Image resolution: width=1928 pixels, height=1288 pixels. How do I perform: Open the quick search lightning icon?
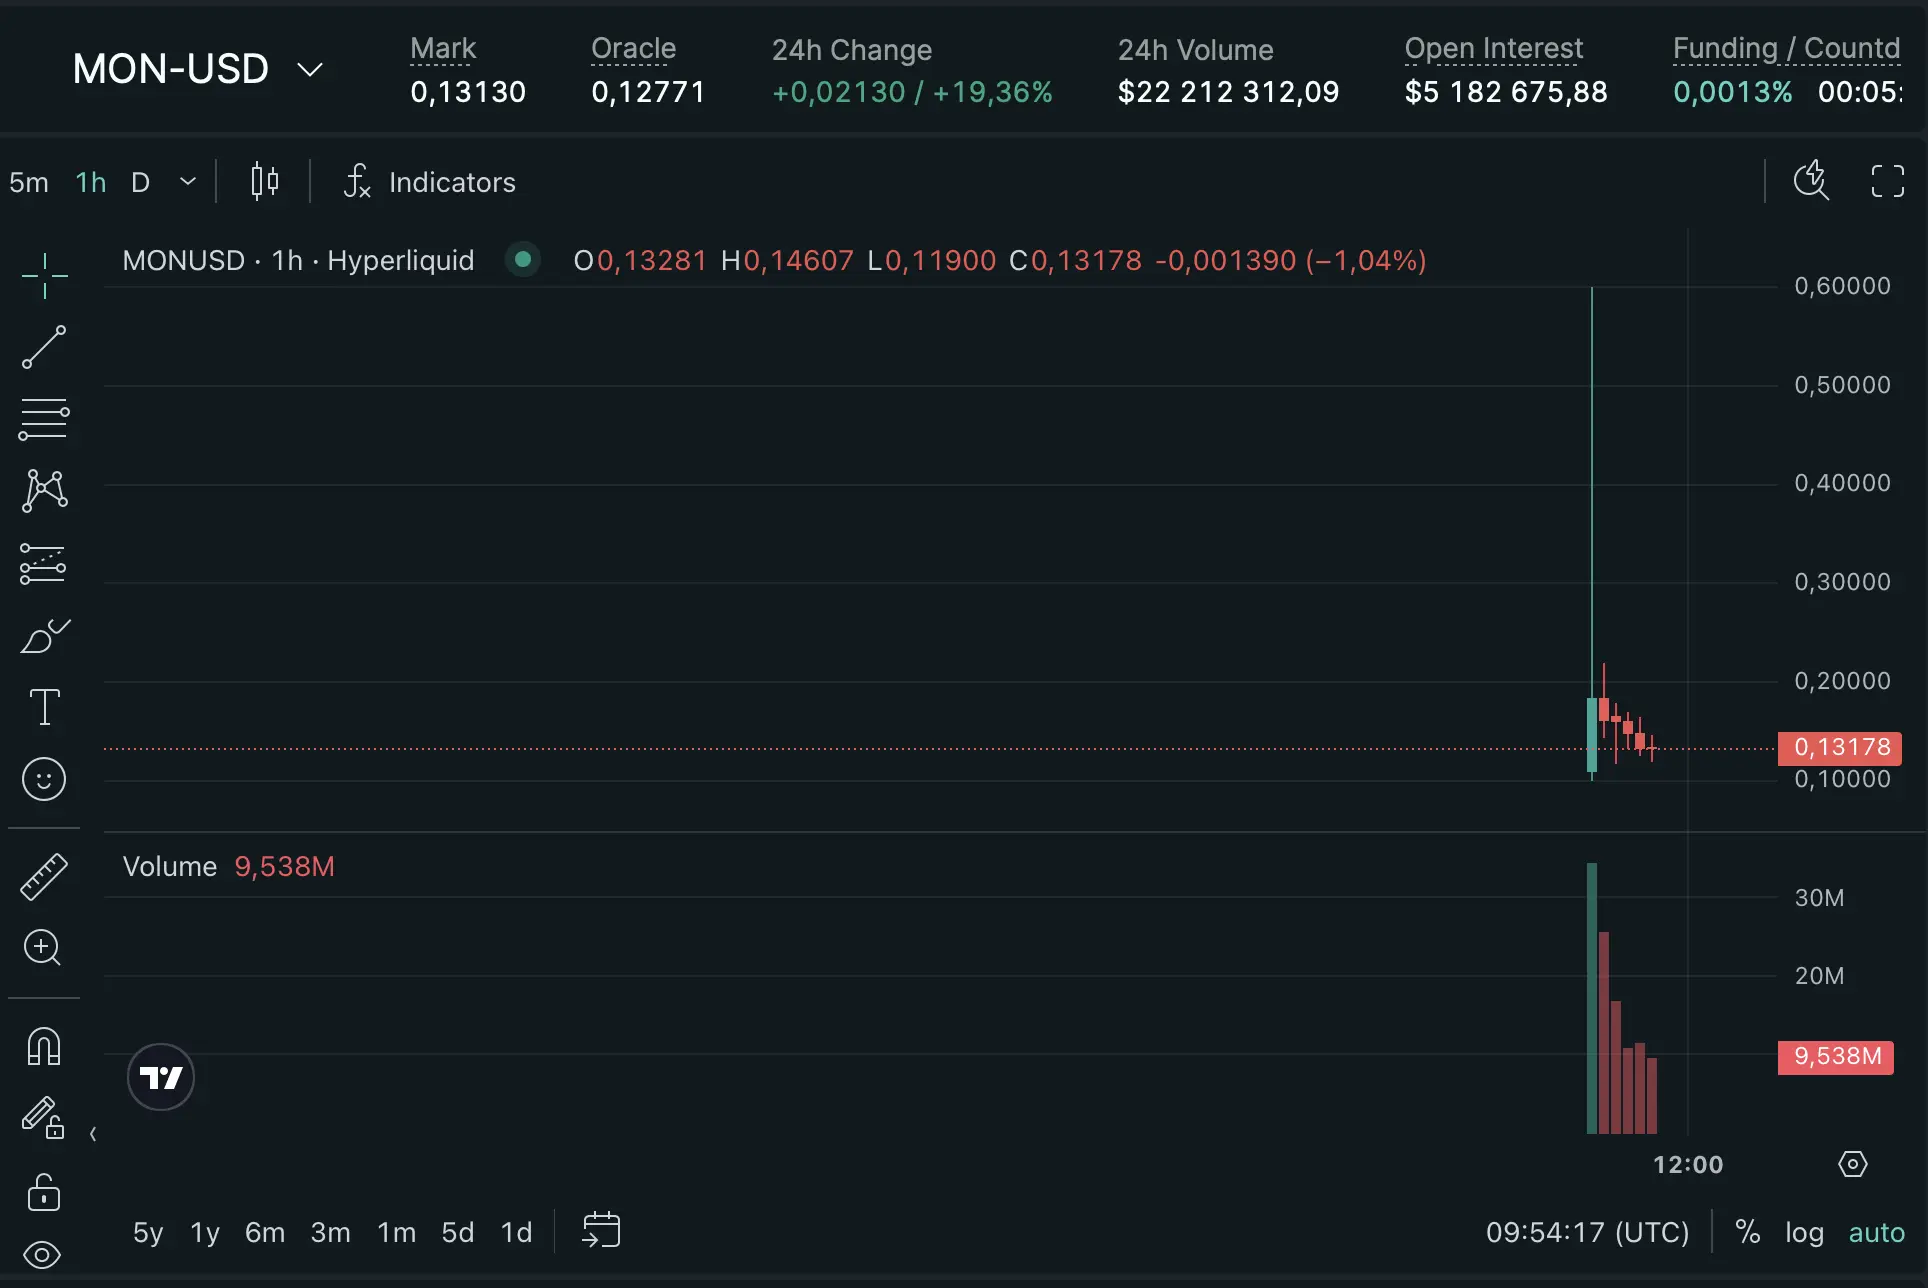tap(1811, 181)
